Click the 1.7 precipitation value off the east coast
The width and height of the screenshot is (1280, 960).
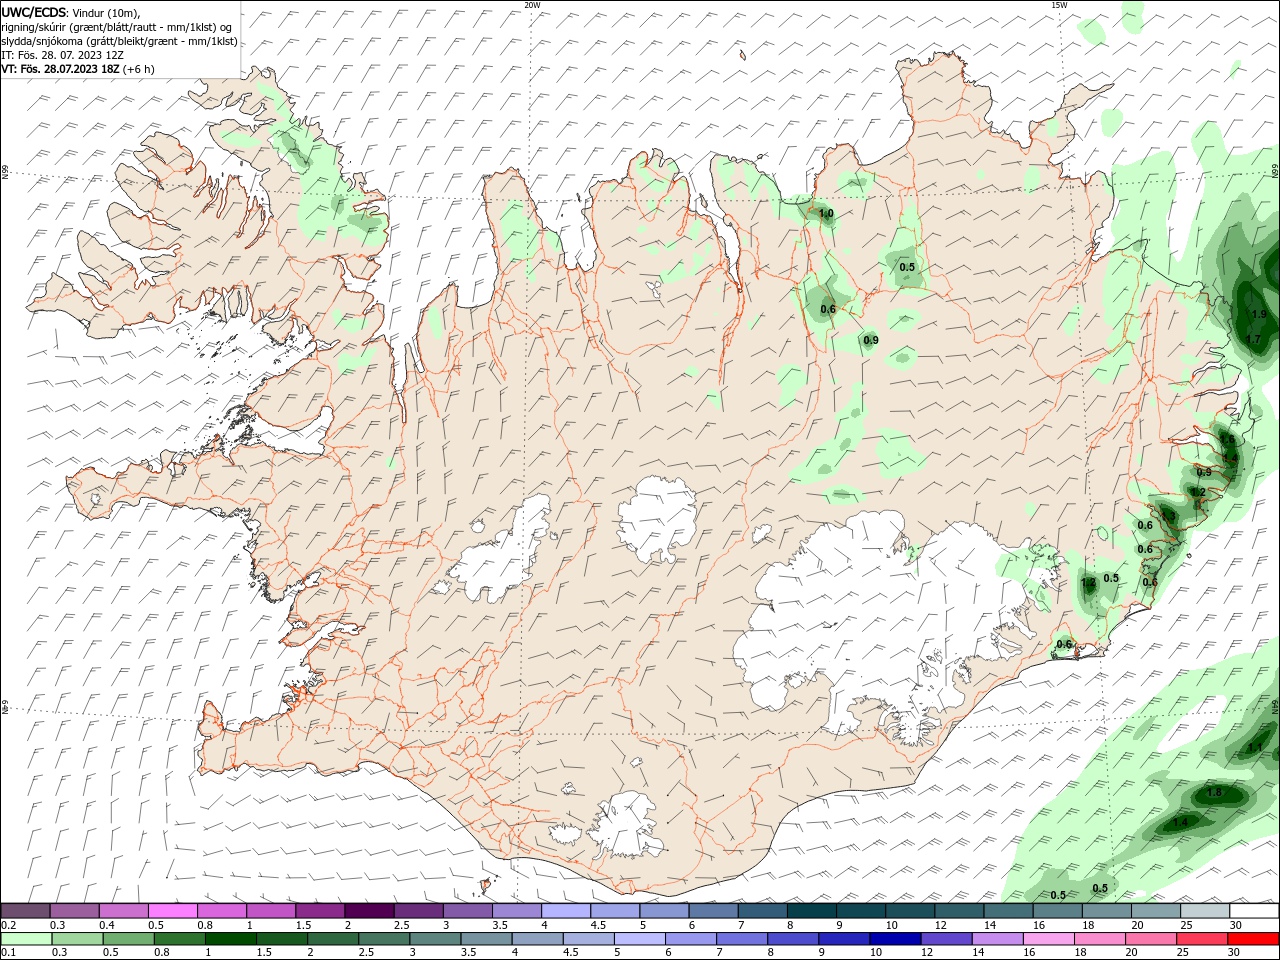coord(1253,339)
